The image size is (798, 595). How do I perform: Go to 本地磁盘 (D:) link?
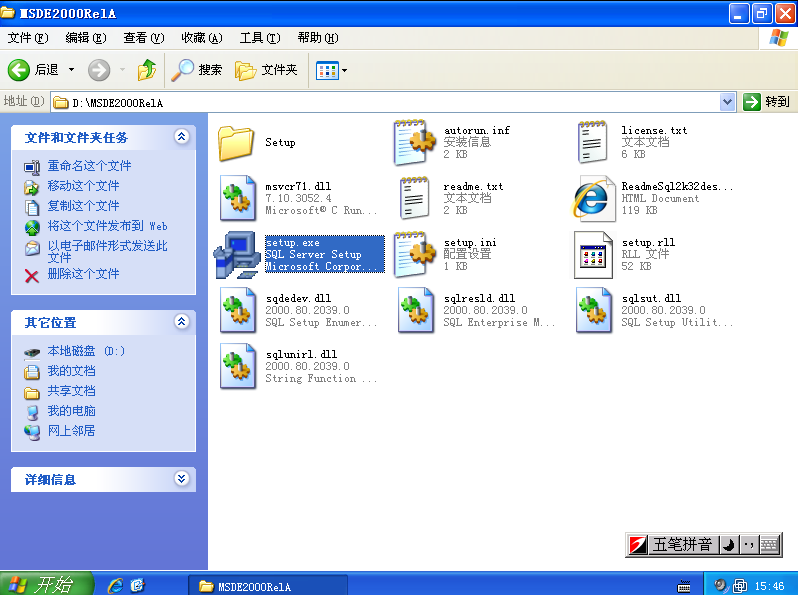tap(86, 351)
